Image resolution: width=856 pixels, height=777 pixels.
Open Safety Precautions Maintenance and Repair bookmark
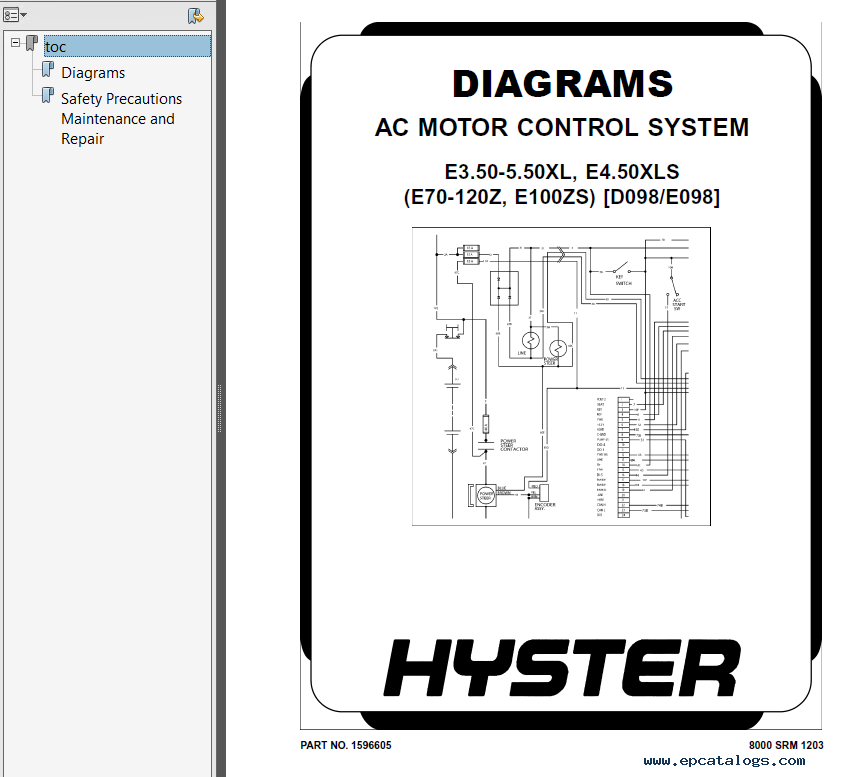pos(121,118)
